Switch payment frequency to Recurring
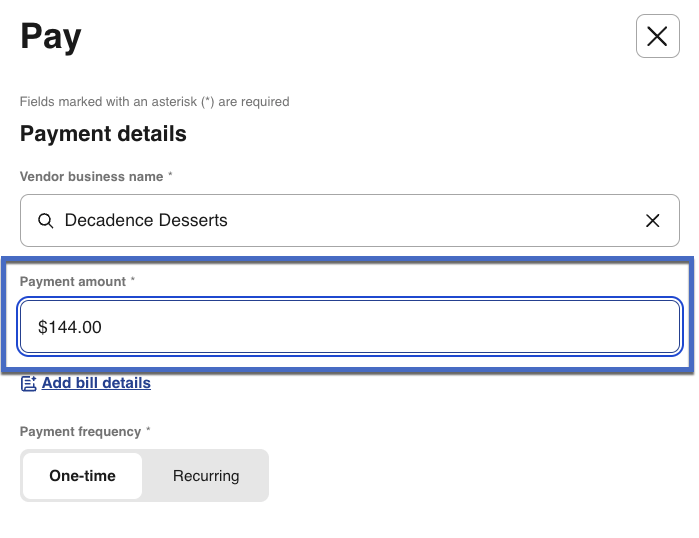Screen dimensions: 699x538 tap(206, 476)
